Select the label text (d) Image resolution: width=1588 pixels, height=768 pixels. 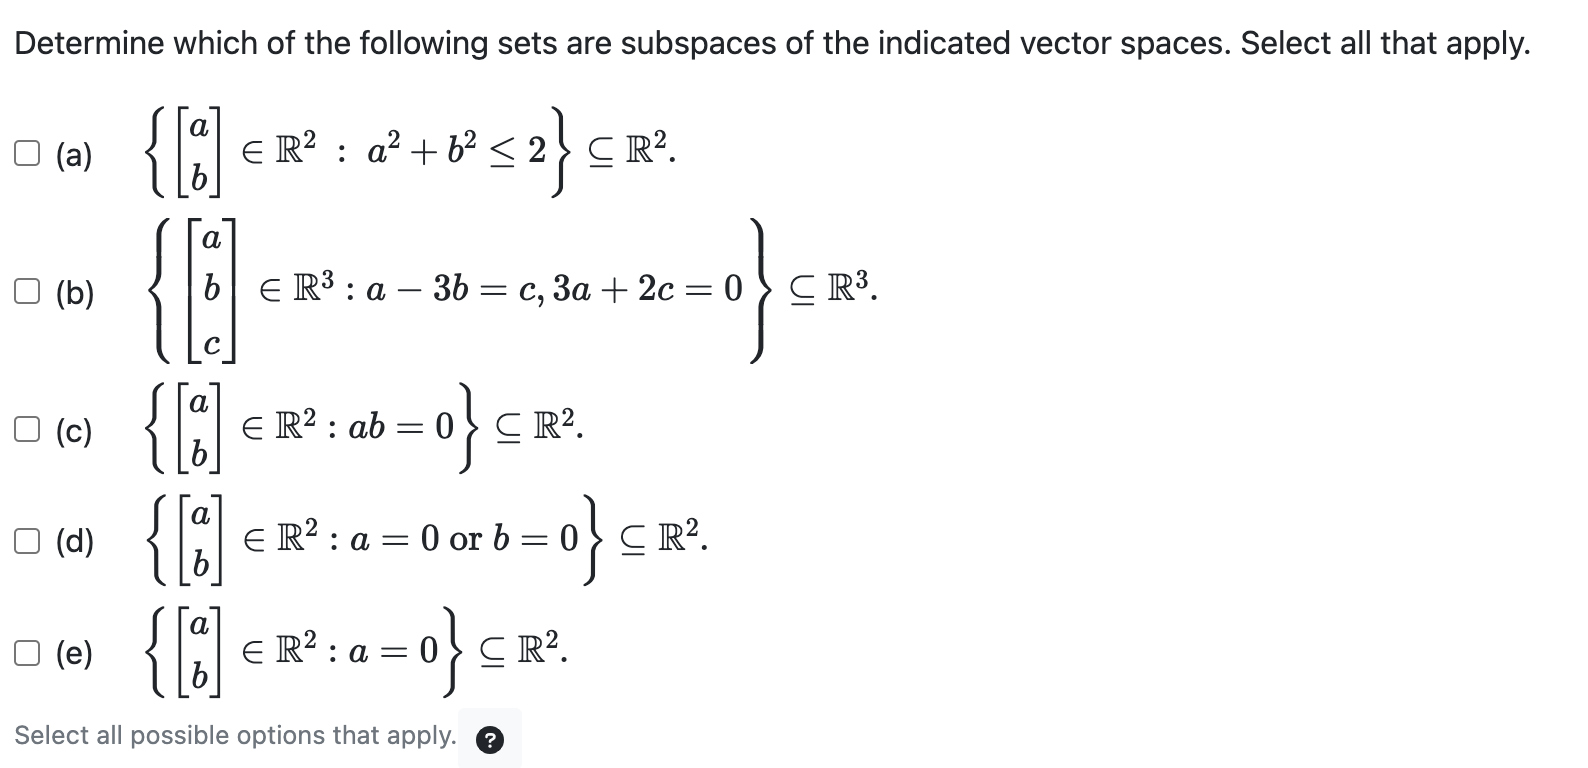coord(73,543)
